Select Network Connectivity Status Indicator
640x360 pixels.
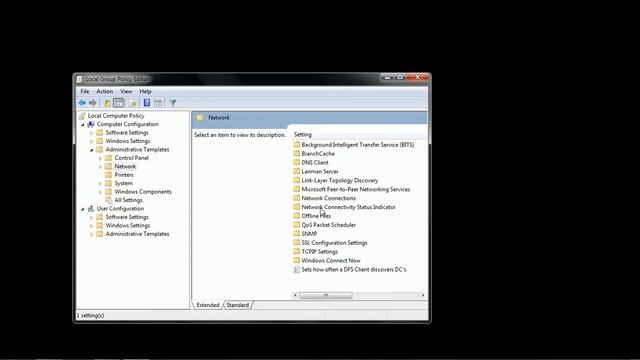pos(348,207)
